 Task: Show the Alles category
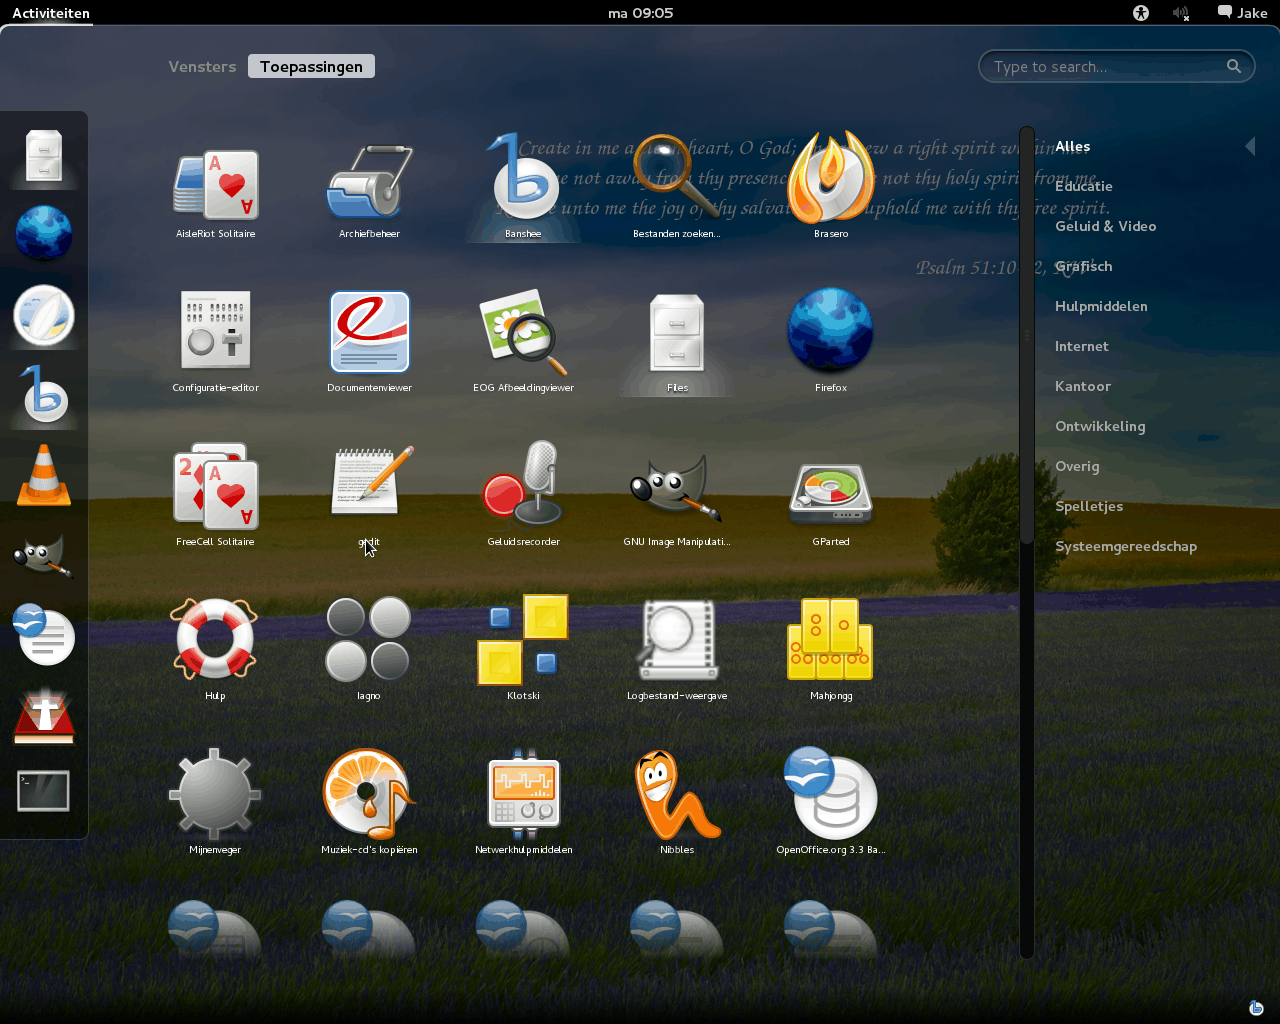[1073, 146]
